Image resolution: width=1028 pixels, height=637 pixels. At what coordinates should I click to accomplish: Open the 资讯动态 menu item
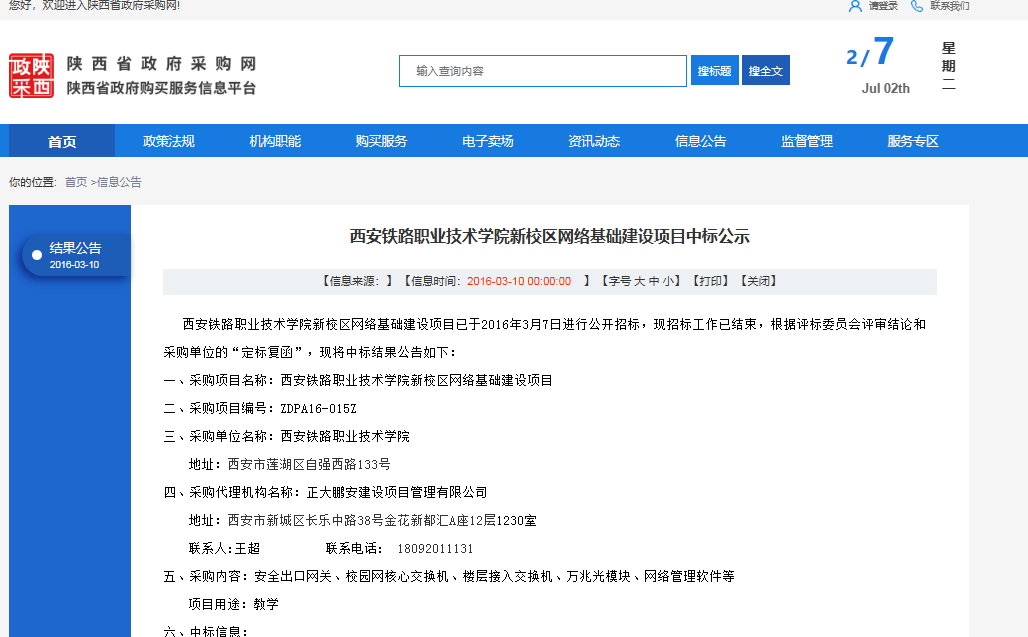[x=594, y=141]
